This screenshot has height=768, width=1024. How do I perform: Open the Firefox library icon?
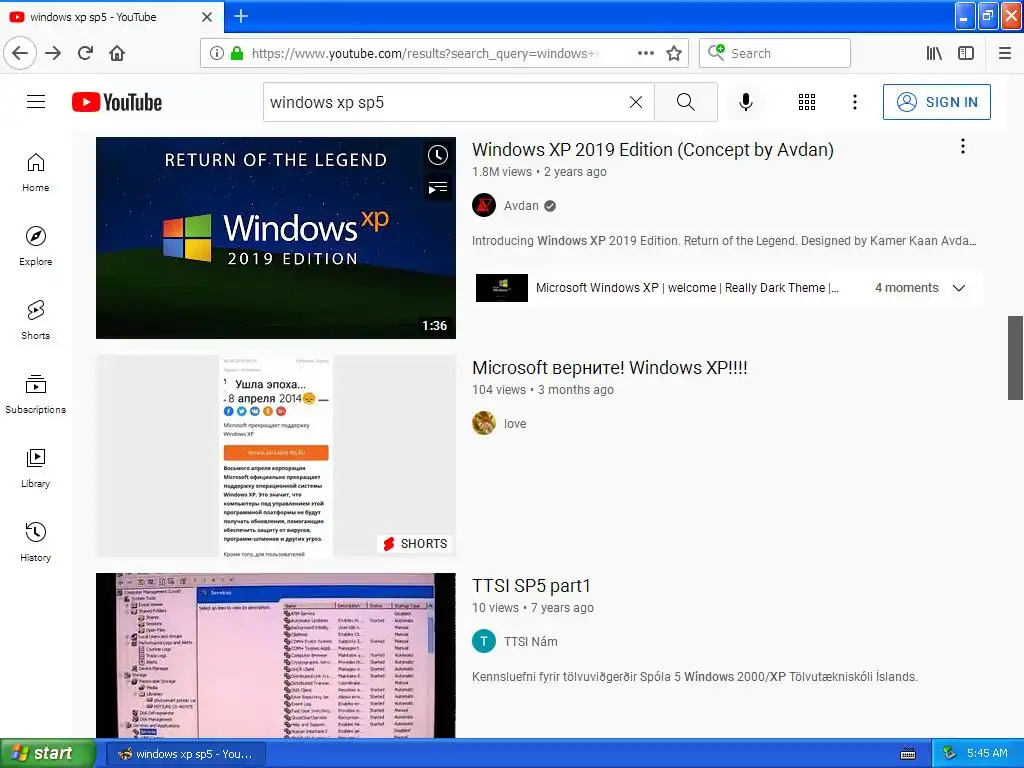click(x=934, y=53)
